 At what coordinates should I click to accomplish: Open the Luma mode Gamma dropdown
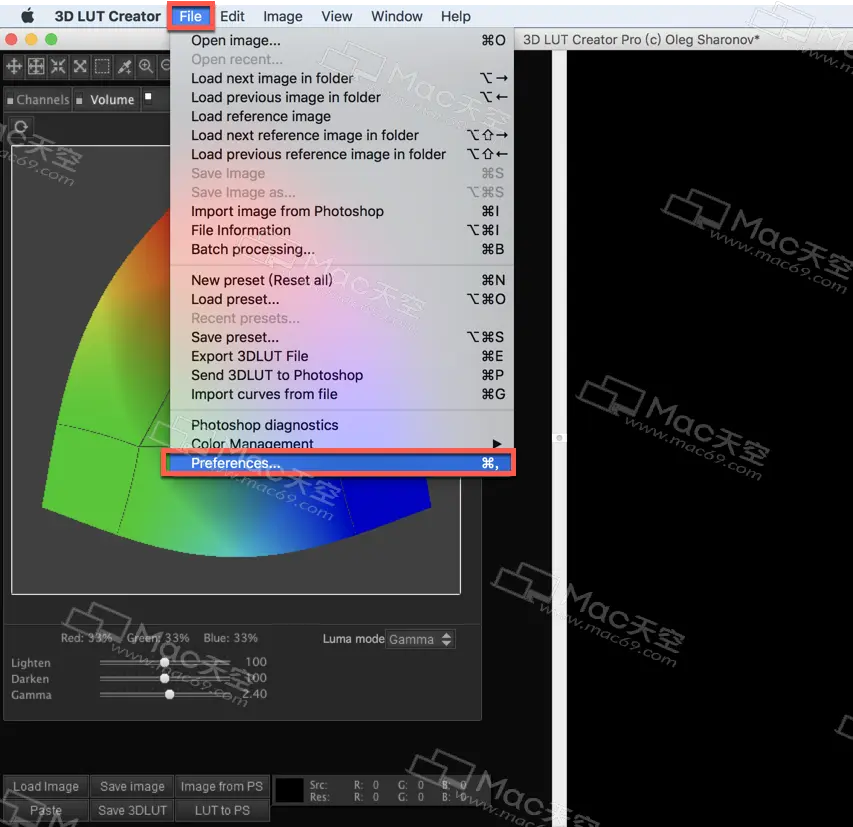(420, 639)
